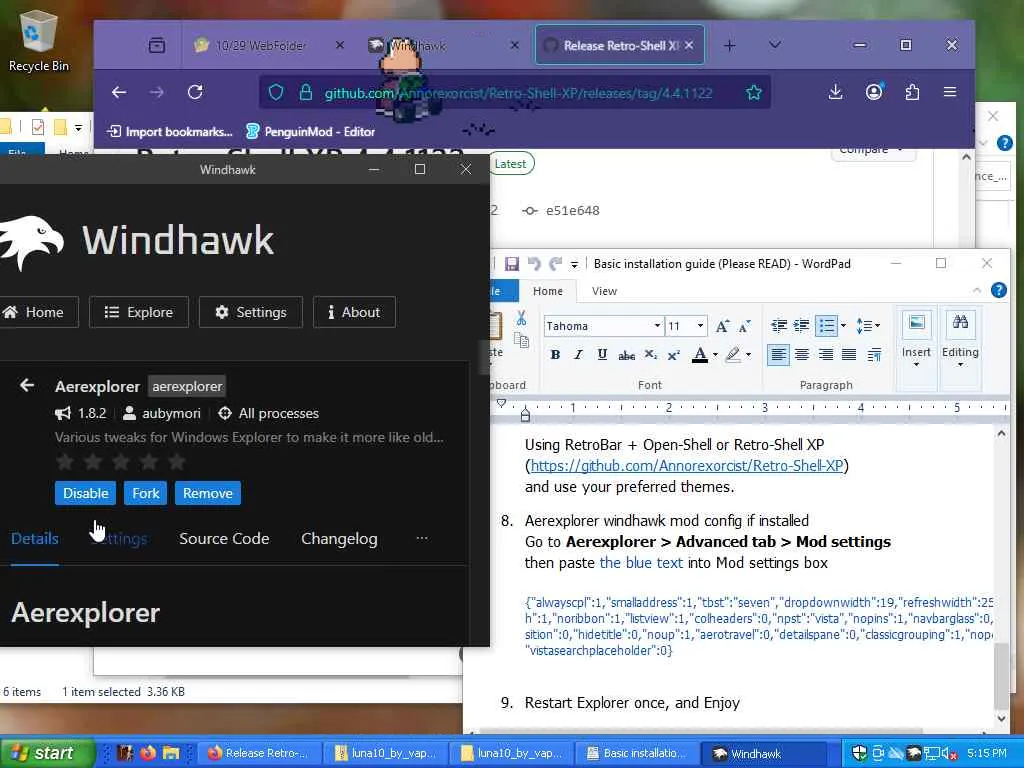This screenshot has width=1024, height=768.
Task: Toggle superscript in WordPad
Action: tap(674, 355)
